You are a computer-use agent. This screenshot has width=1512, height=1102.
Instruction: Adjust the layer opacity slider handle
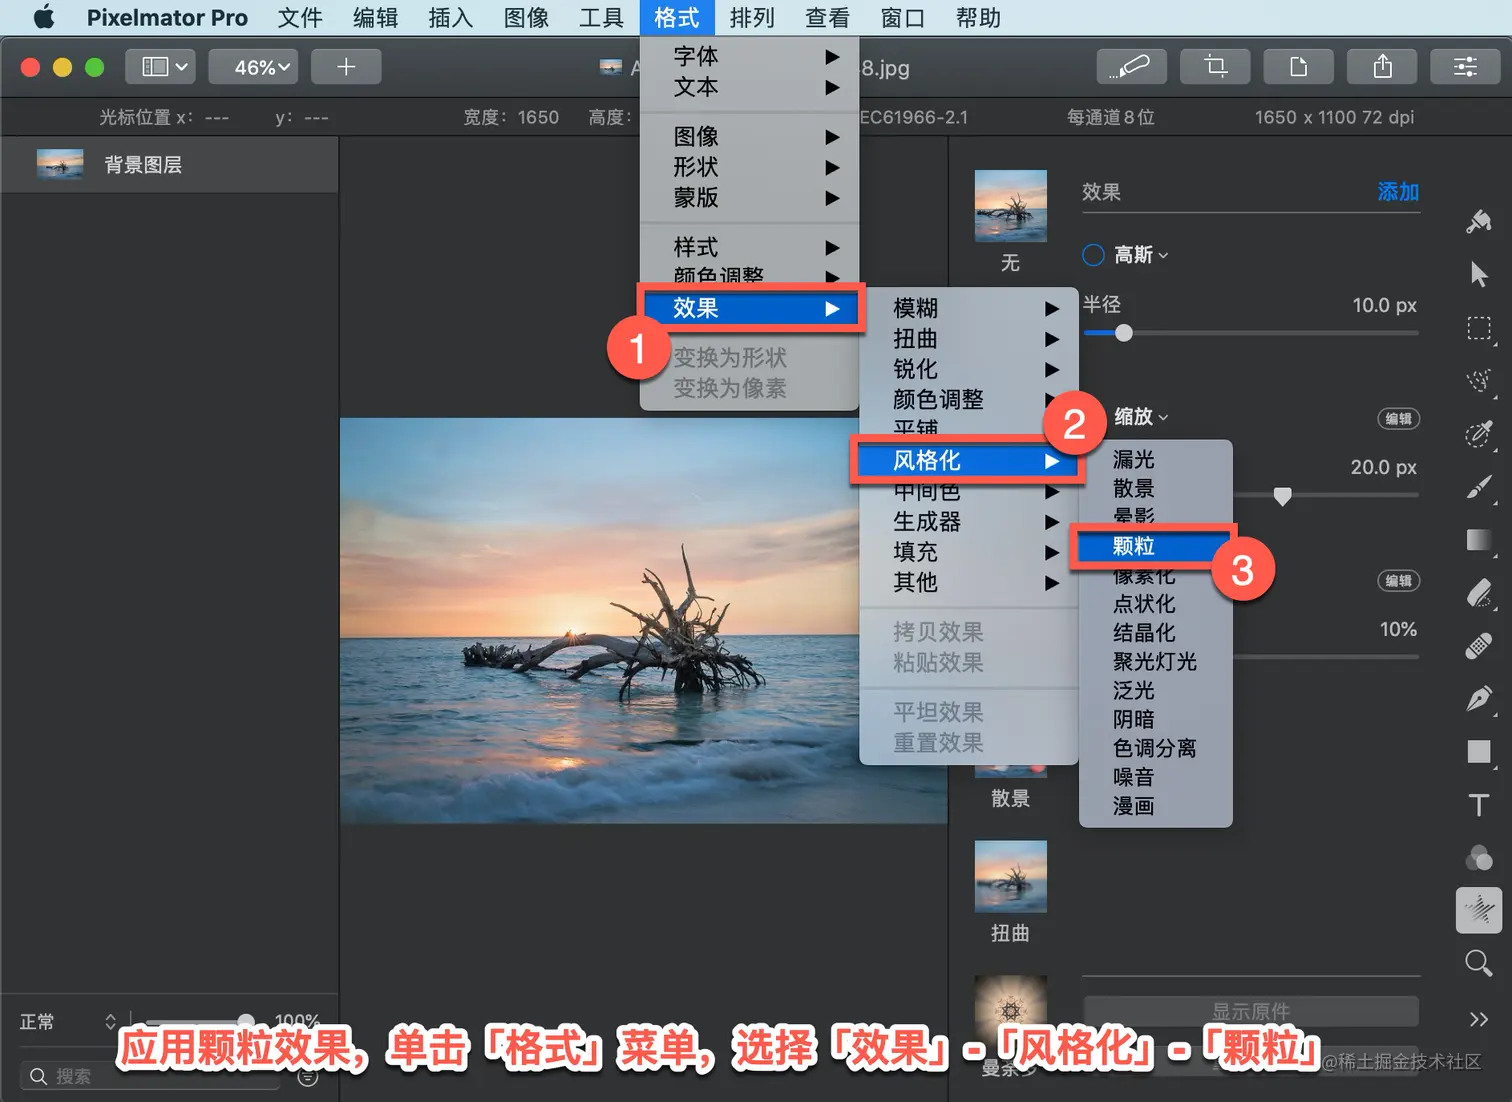(246, 1020)
